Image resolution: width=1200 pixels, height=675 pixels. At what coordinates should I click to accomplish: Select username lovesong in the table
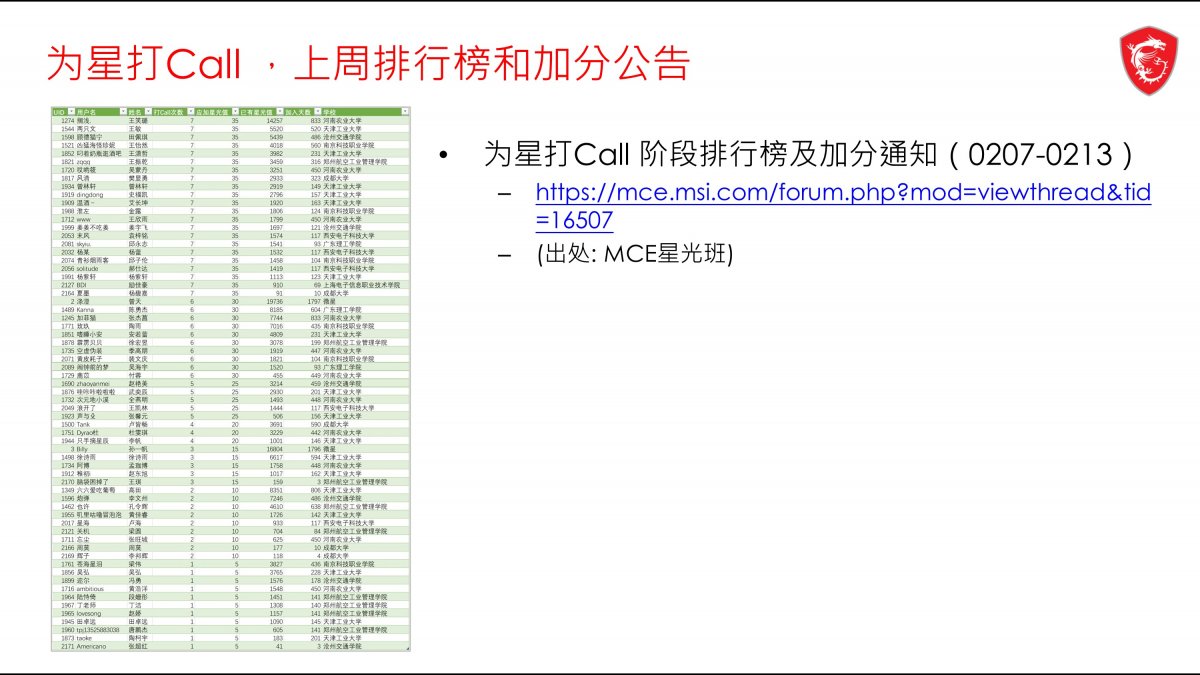click(90, 614)
